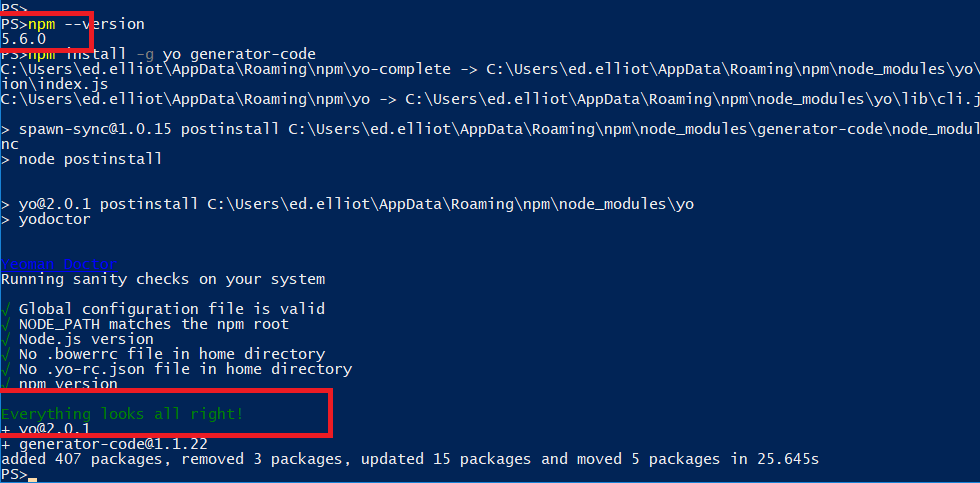The image size is (980, 483).
Task: Click the Yeoman Doctor heading
Action: pyautogui.click(x=59, y=264)
